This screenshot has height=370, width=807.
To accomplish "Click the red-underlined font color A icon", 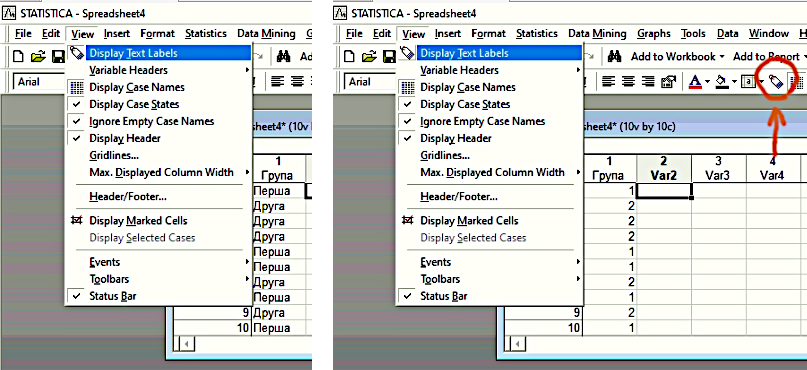I will (695, 81).
